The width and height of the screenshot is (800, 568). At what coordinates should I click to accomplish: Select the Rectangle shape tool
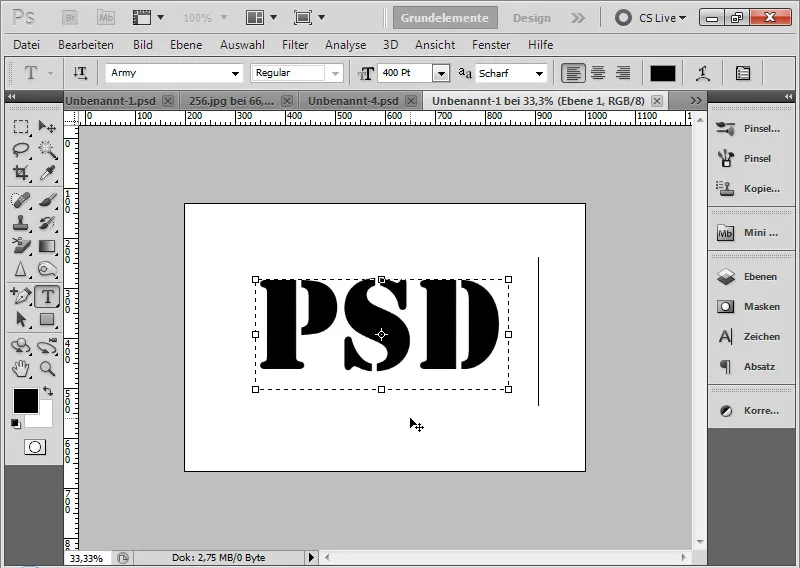[47, 319]
